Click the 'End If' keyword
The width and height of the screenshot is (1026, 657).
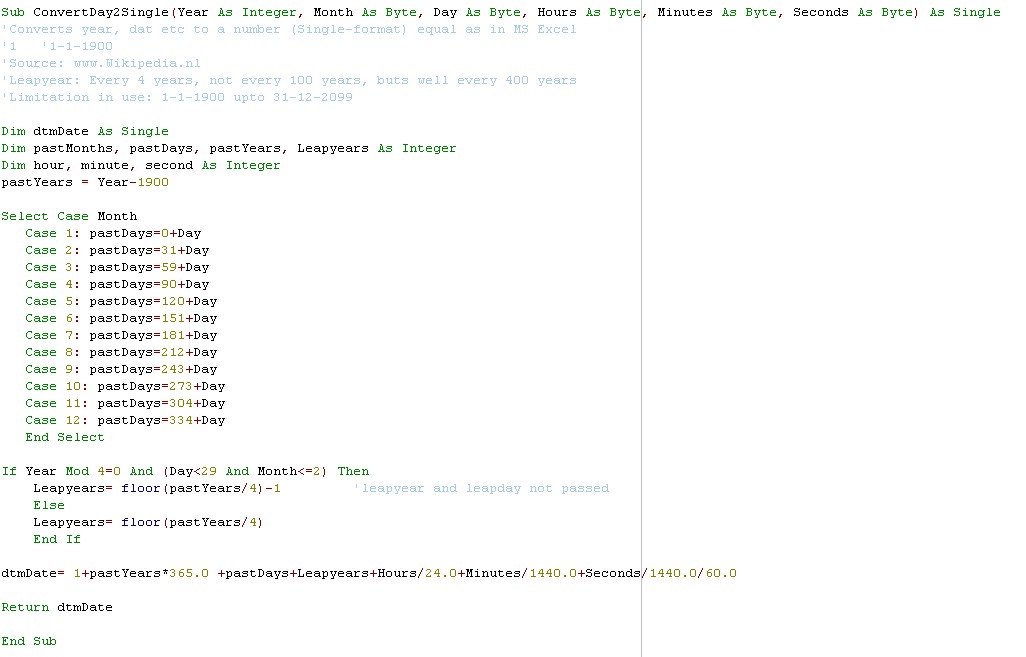(57, 539)
